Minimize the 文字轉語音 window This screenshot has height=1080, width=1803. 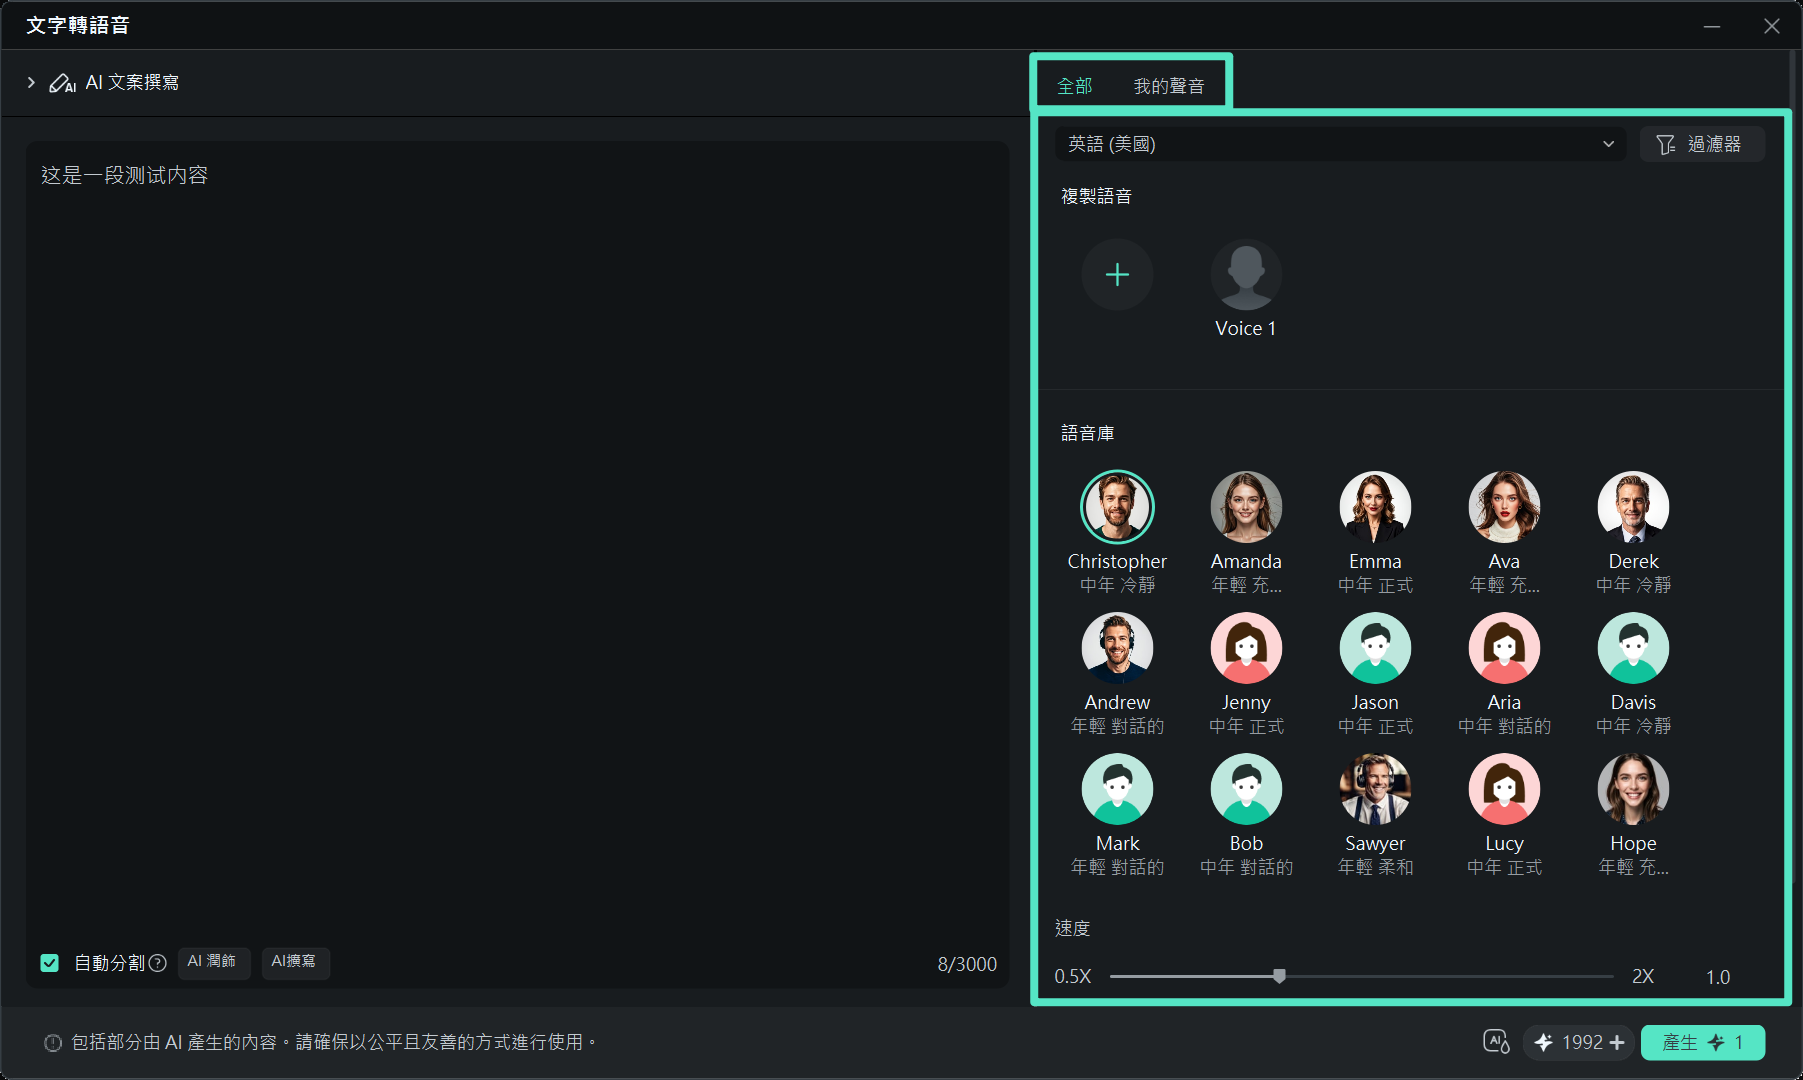click(1712, 26)
